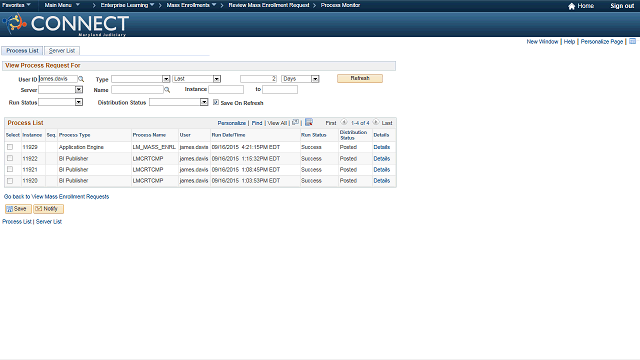The height and width of the screenshot is (360, 640).
Task: Click the CONNECT logo
Action: tap(65, 24)
